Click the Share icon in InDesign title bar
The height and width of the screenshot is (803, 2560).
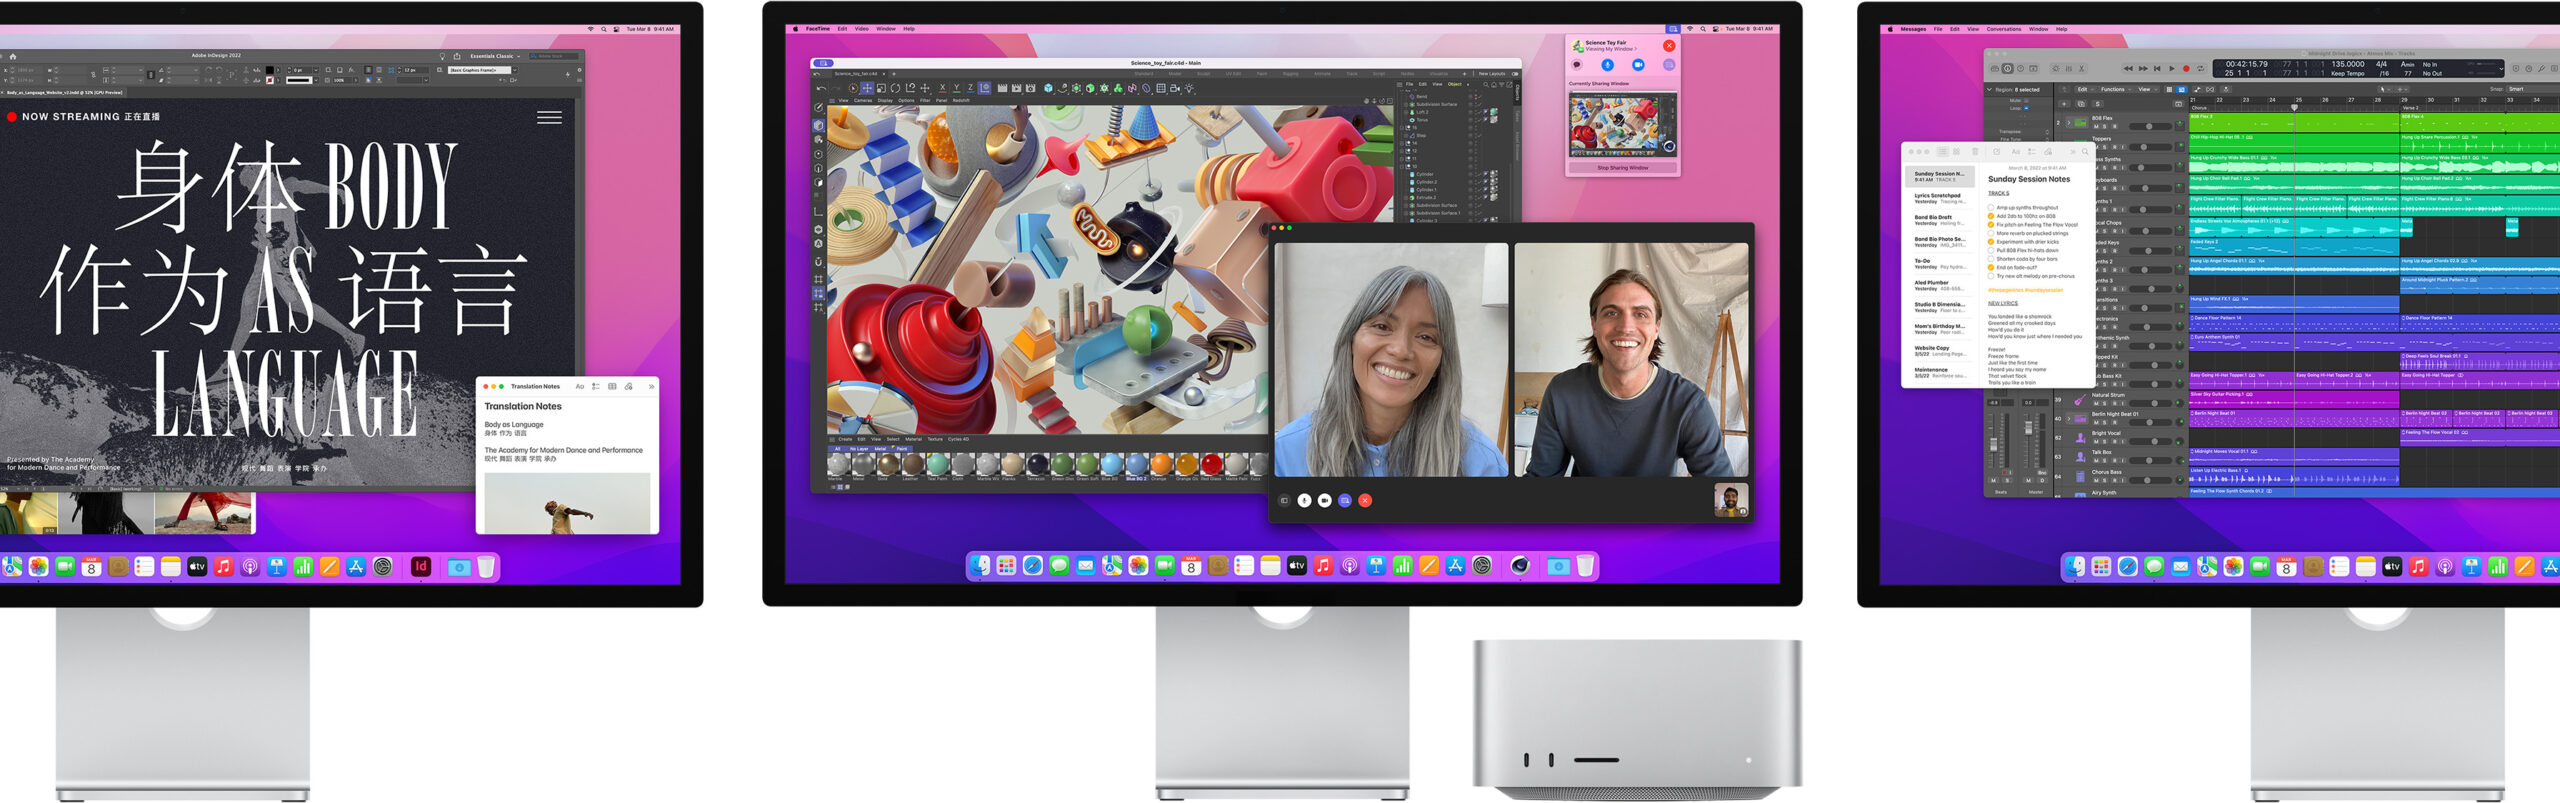[457, 57]
